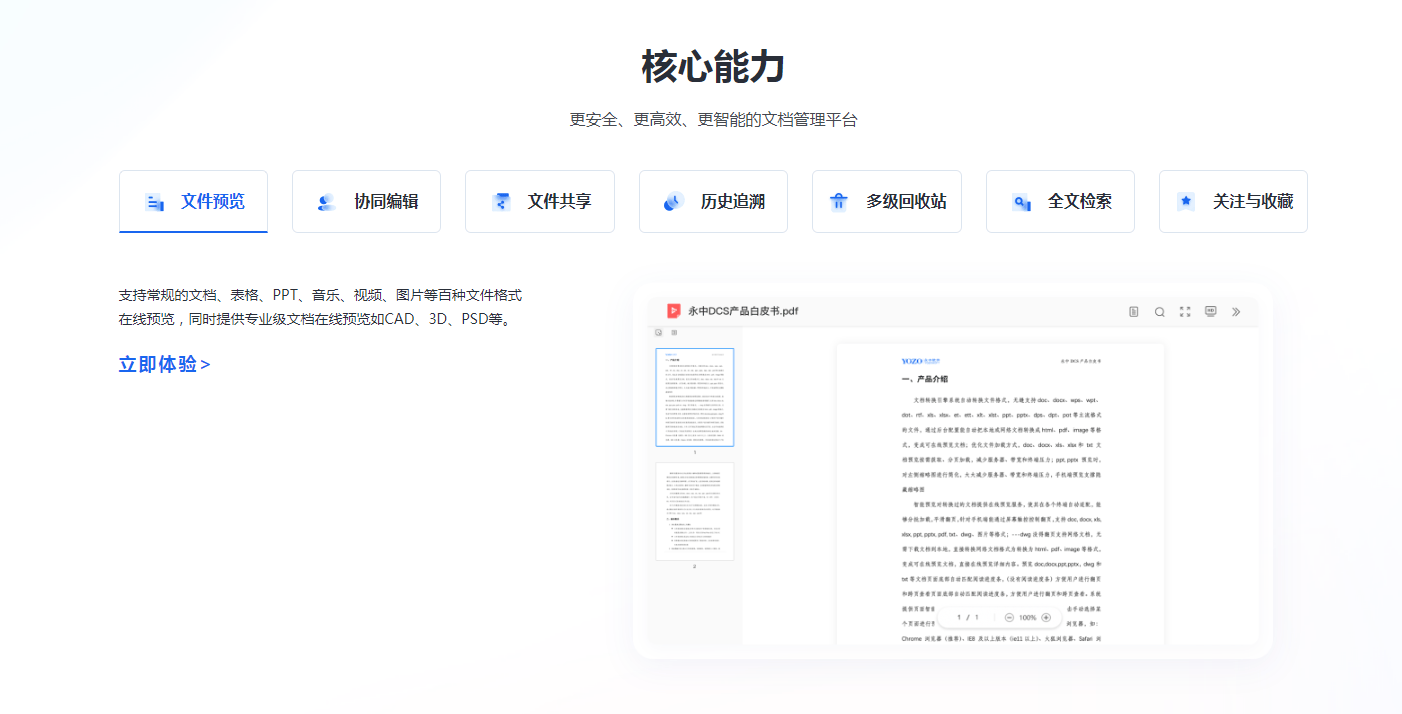Select the thumbnail grid icon in viewer sidebar
Image resolution: width=1402 pixels, height=714 pixels.
[674, 333]
